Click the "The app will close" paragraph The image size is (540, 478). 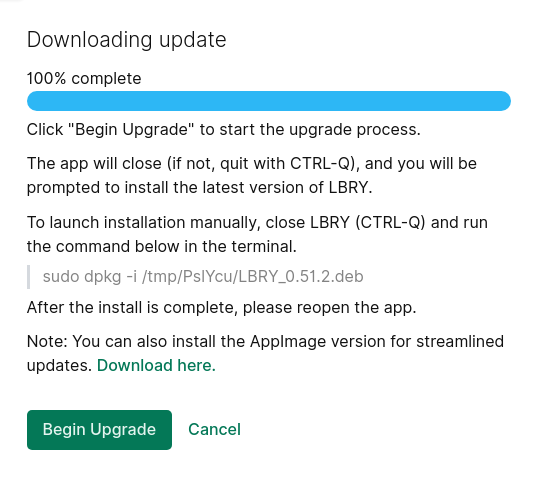tap(252, 175)
